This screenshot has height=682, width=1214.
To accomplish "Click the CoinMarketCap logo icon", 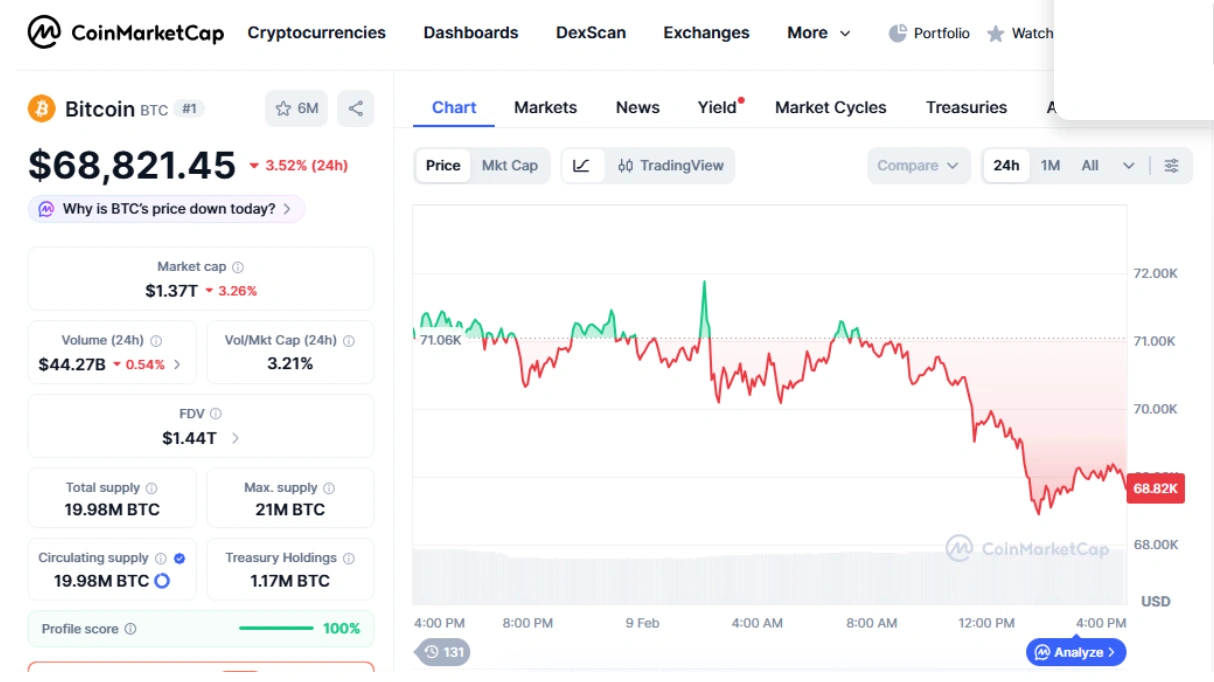I will click(x=44, y=33).
